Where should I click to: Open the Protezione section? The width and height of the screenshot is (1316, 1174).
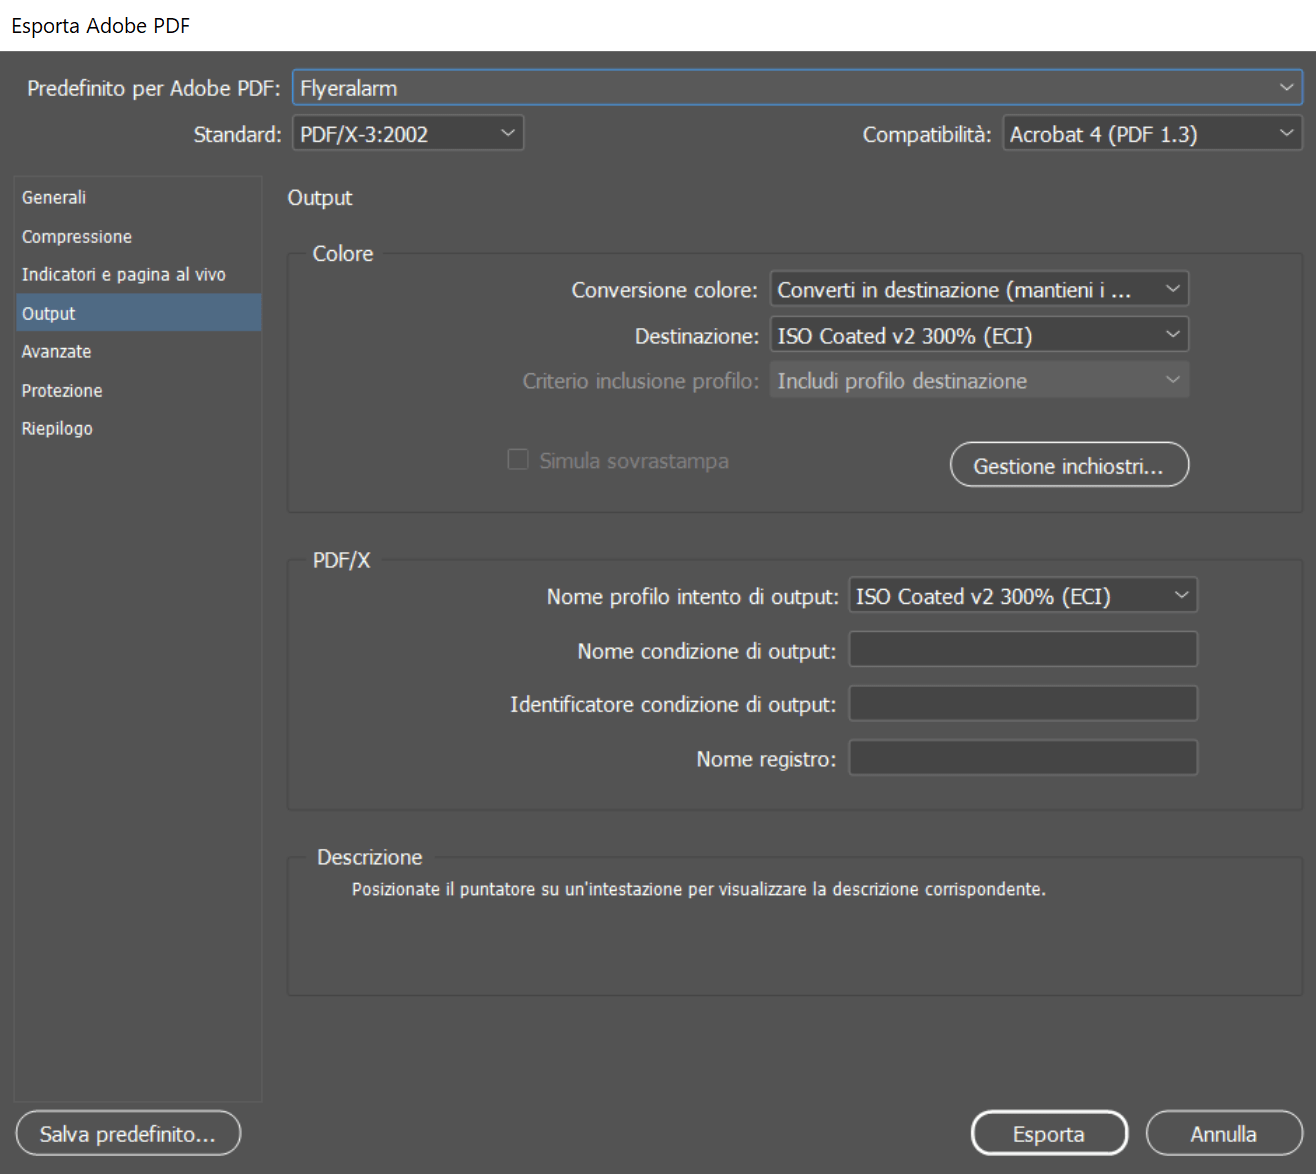pos(62,391)
